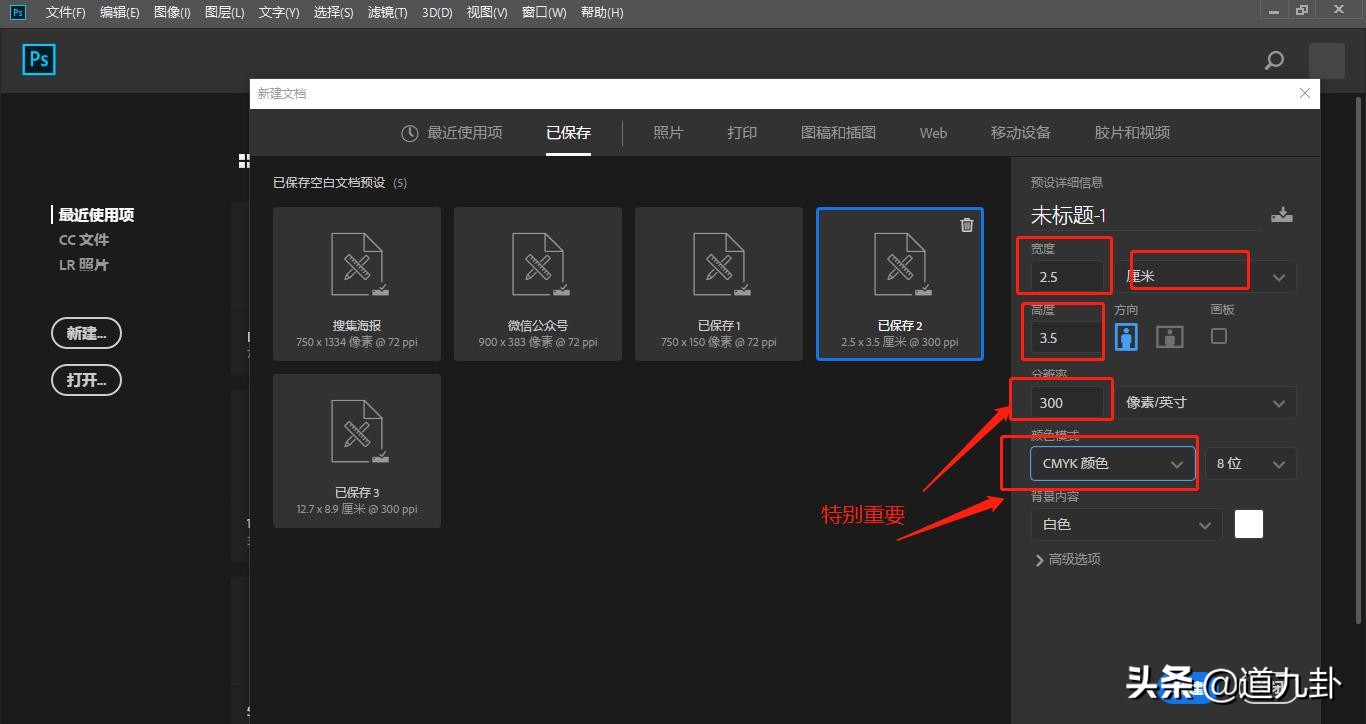Click the 新建 button in sidebar

tap(86, 333)
